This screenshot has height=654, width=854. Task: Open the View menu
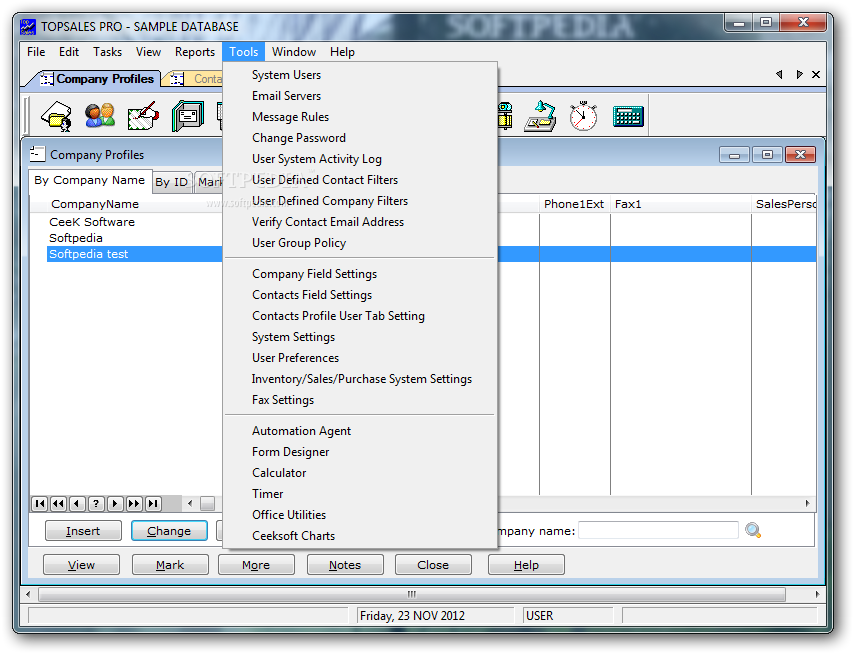click(x=148, y=52)
